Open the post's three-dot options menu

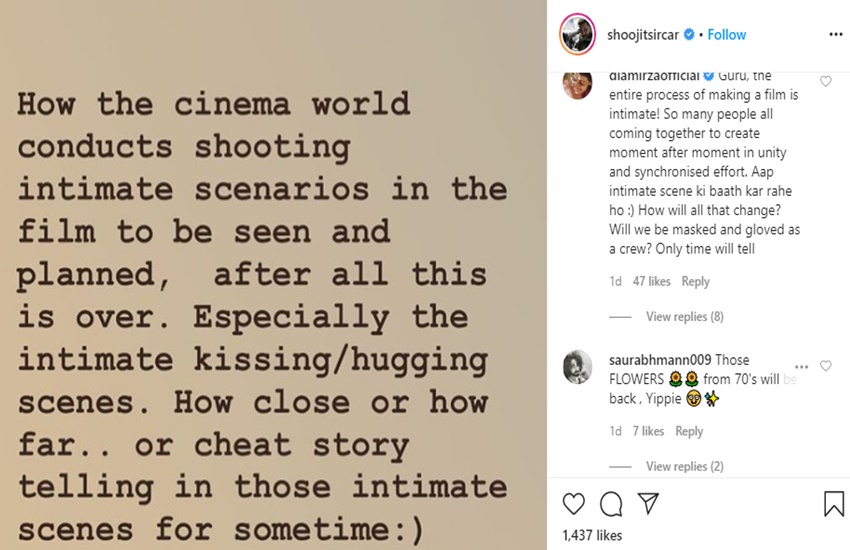[835, 34]
